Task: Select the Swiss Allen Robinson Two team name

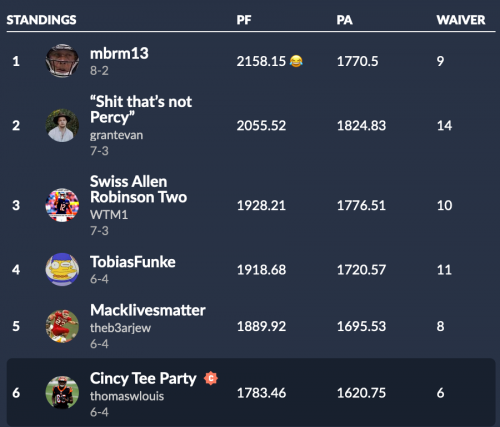Action: (138, 189)
